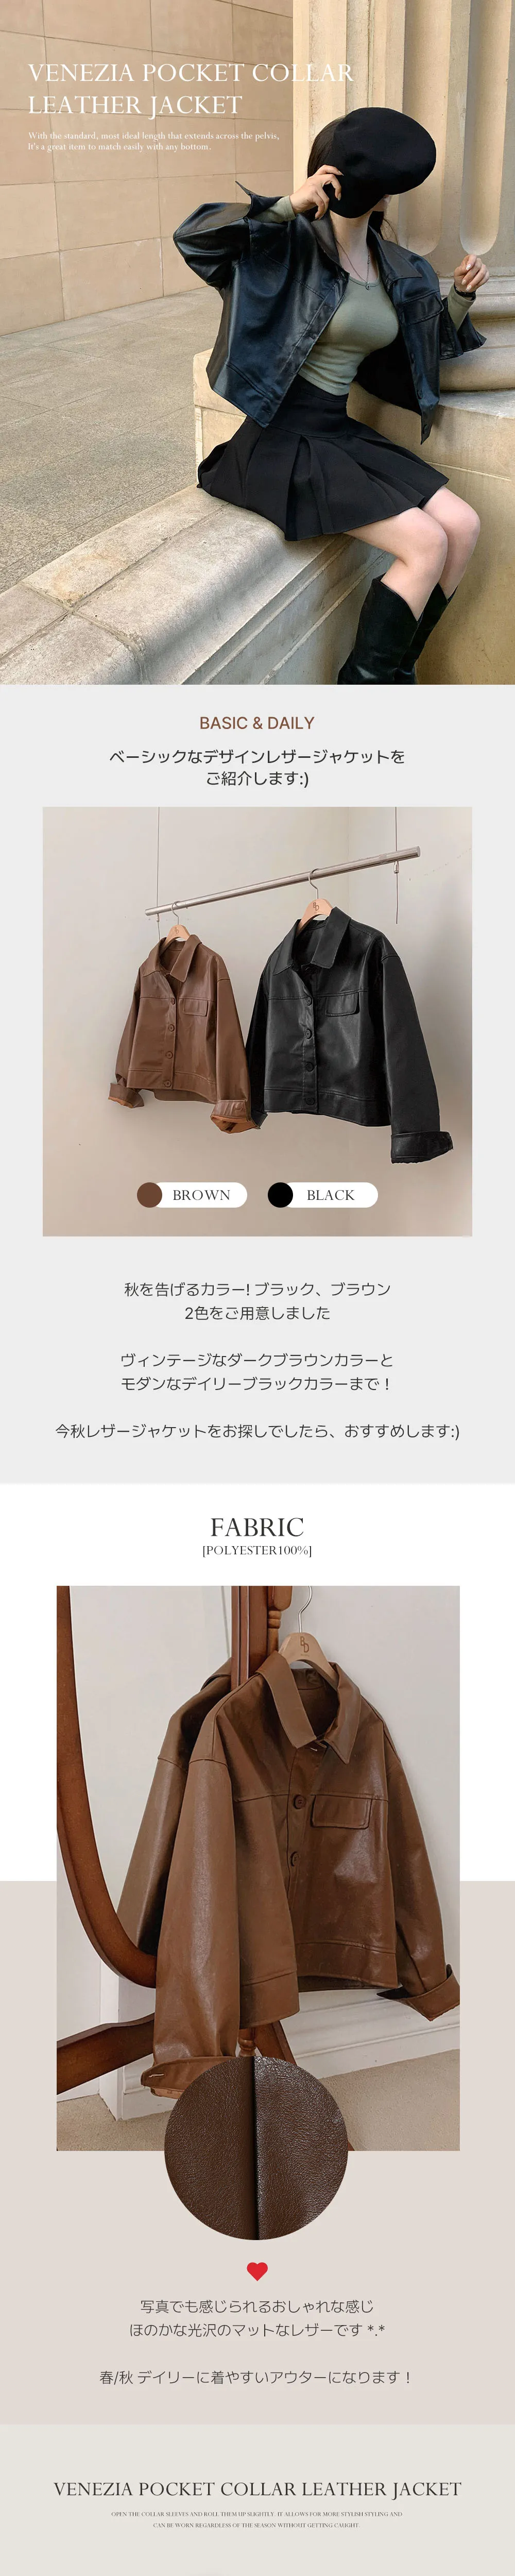
Task: Click the bottom VENEZIA POCKET COLLAR LEATHER JACKET title
Action: point(257,2489)
